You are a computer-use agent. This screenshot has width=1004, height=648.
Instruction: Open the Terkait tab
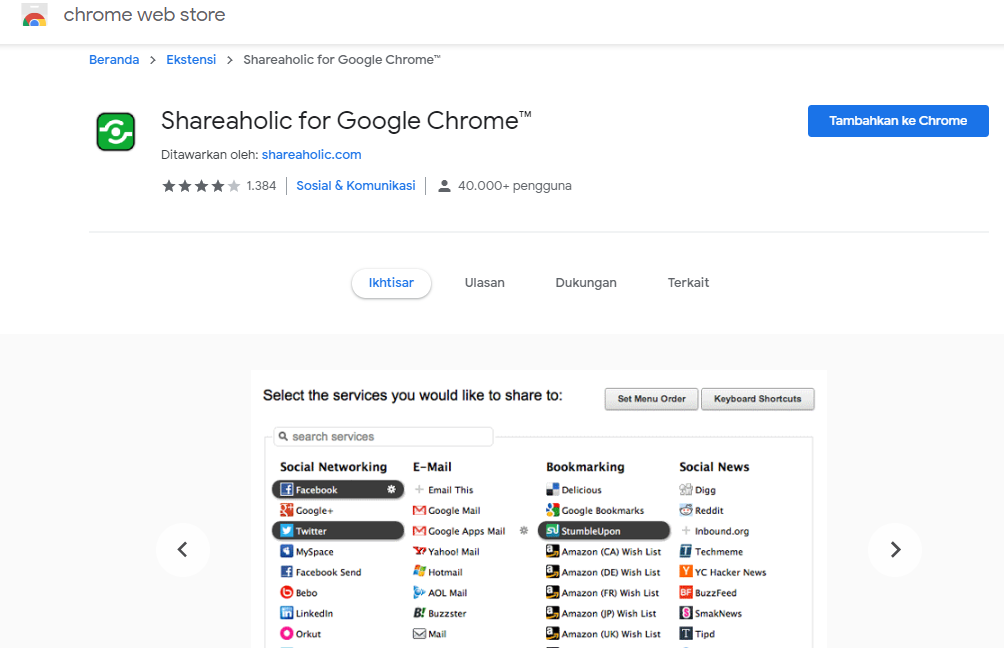click(688, 283)
